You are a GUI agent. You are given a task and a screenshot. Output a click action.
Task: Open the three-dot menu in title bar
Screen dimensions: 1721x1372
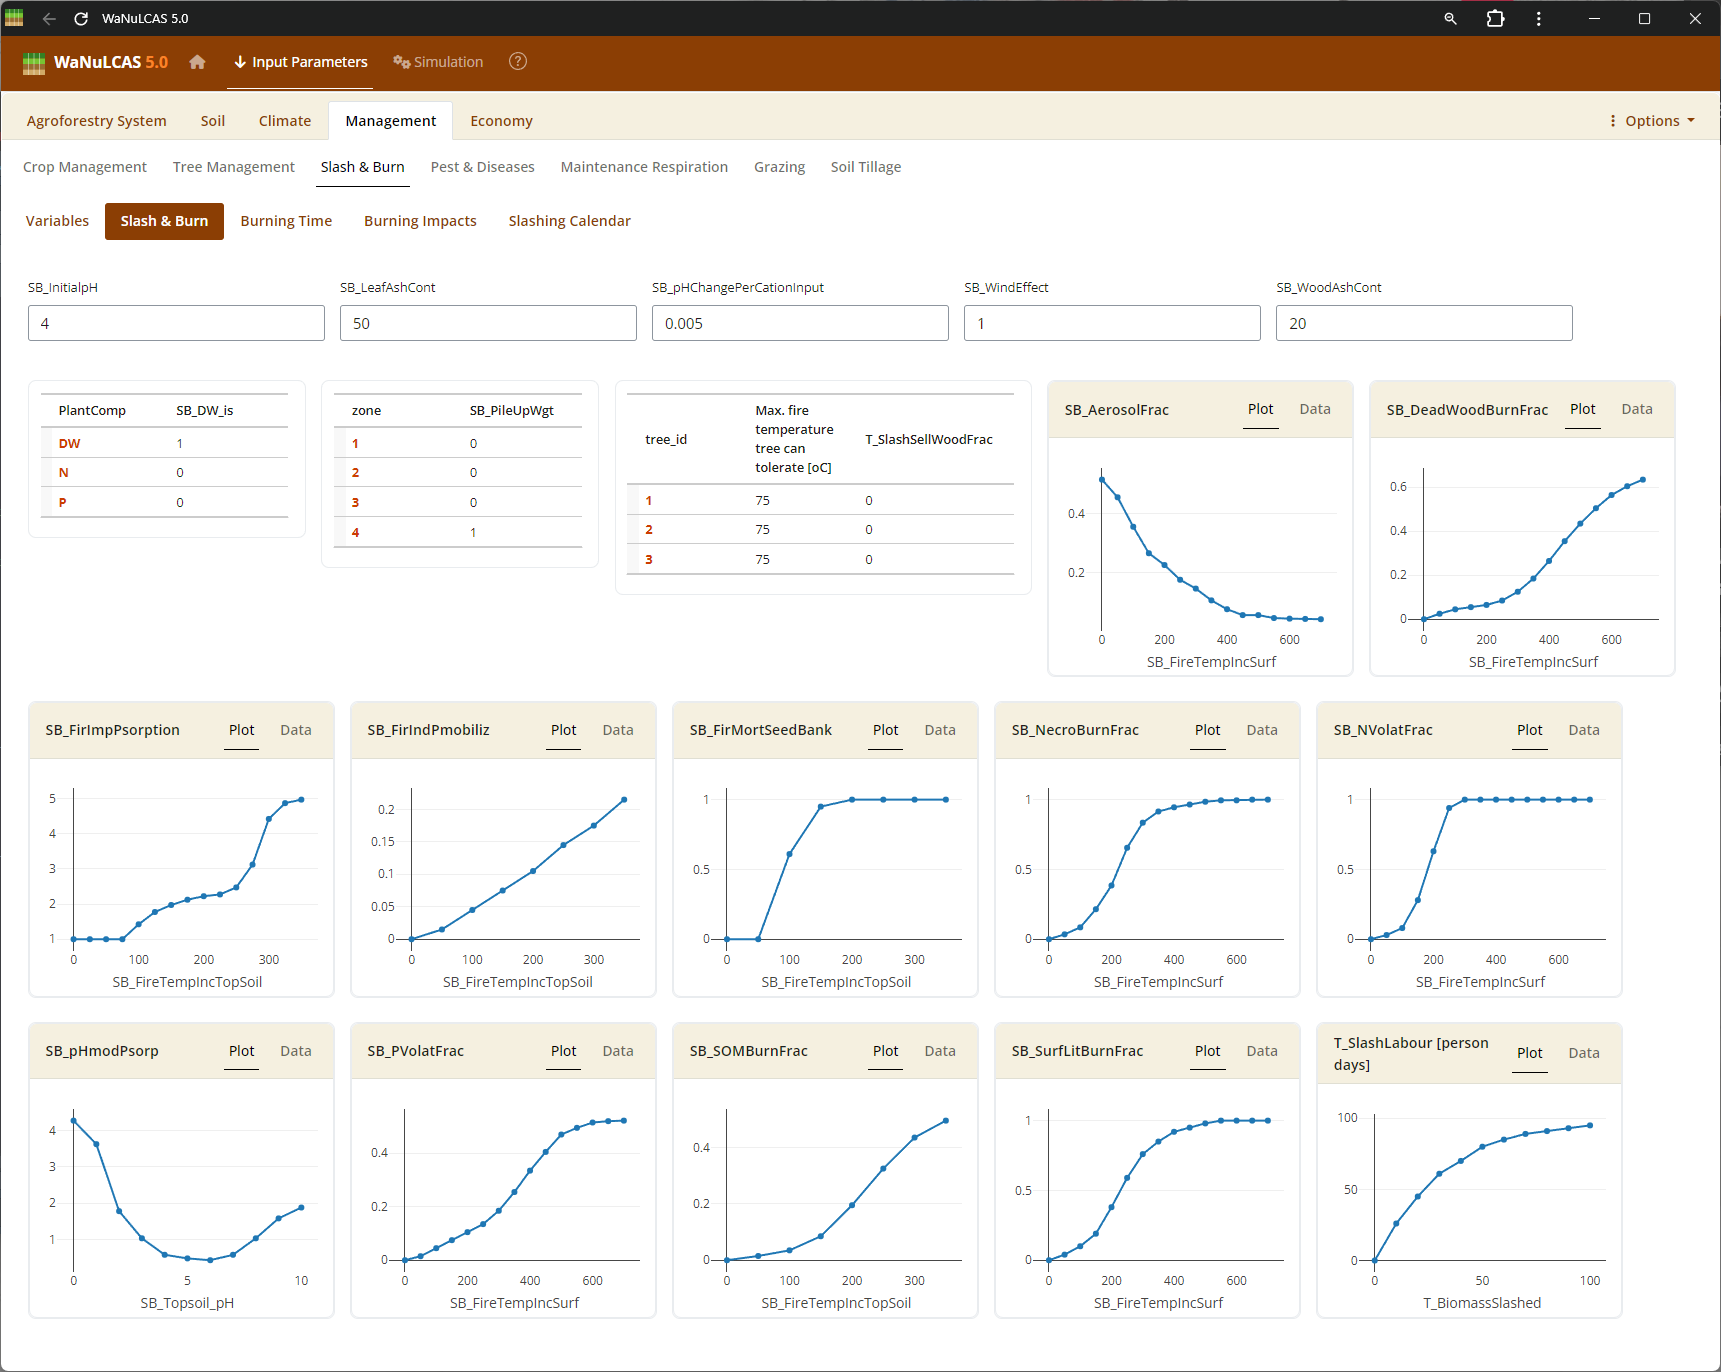click(1538, 18)
